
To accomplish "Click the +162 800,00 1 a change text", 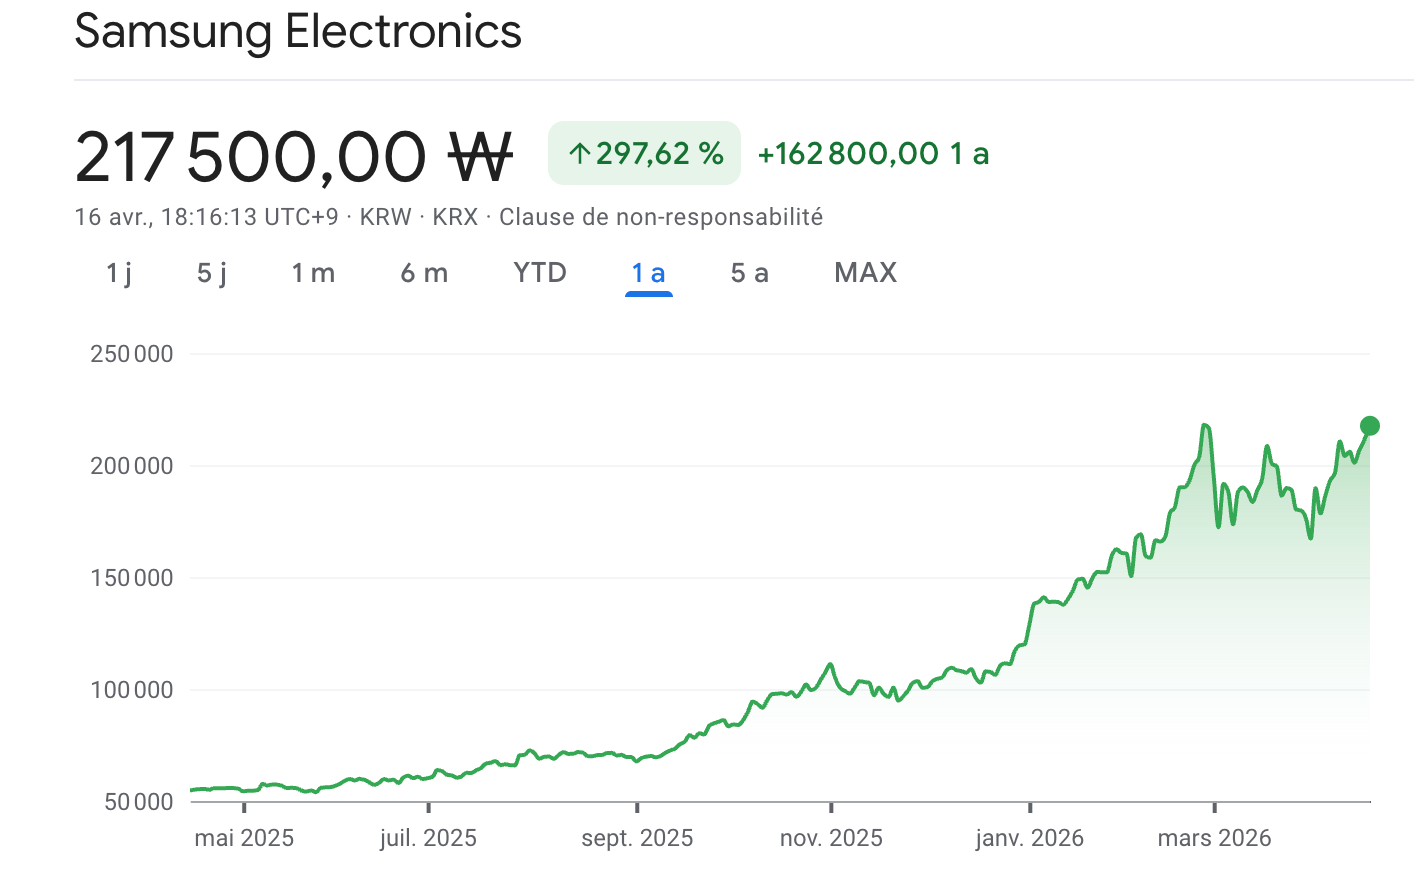I will coord(873,153).
